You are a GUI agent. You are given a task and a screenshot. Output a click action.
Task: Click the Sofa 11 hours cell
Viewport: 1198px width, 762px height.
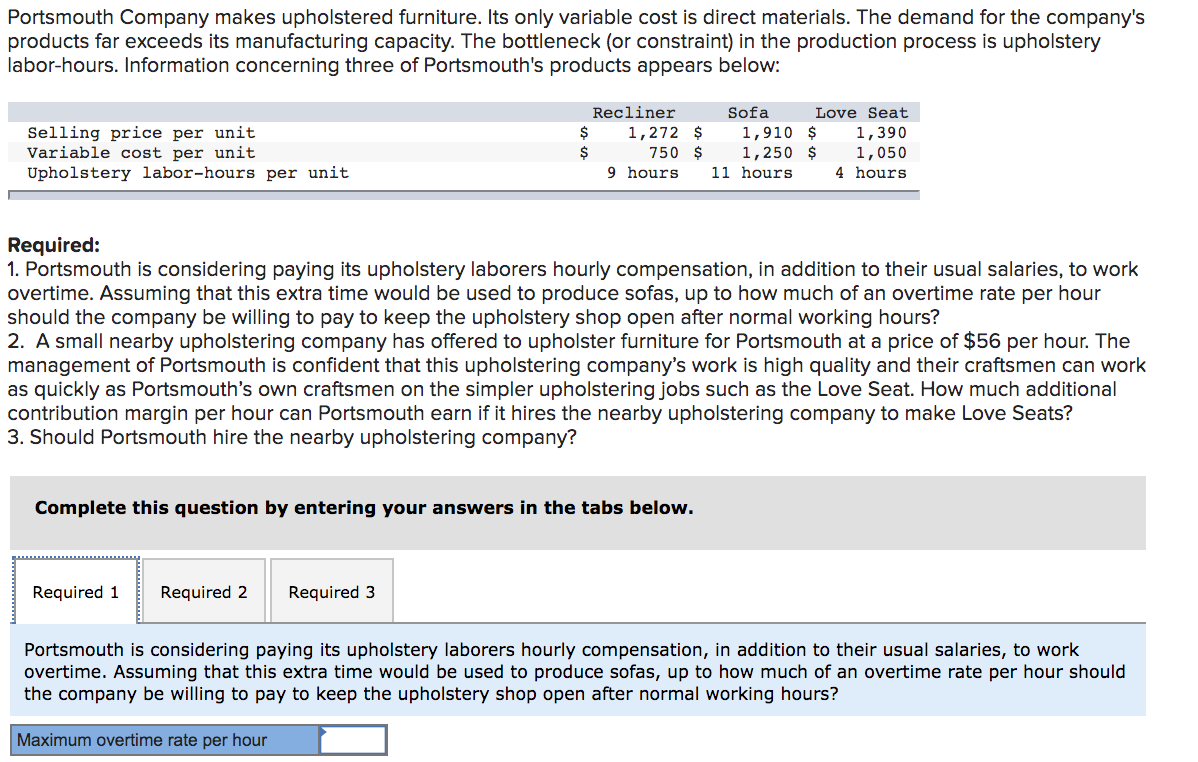(x=752, y=173)
